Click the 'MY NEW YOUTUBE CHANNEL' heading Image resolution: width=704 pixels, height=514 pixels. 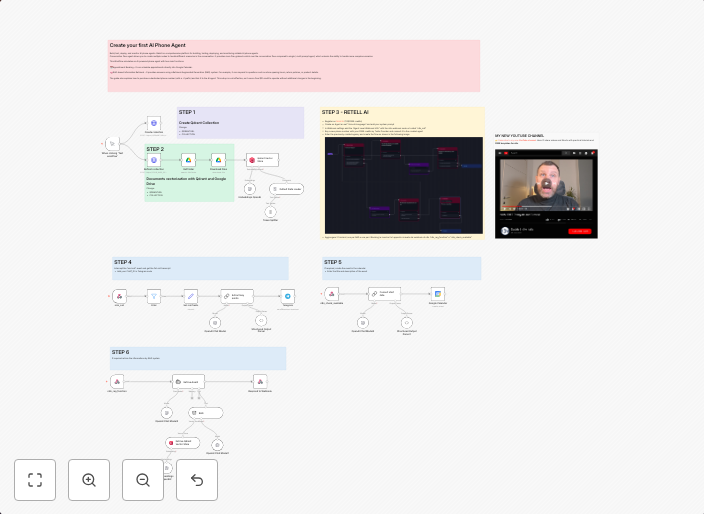[x=519, y=136]
